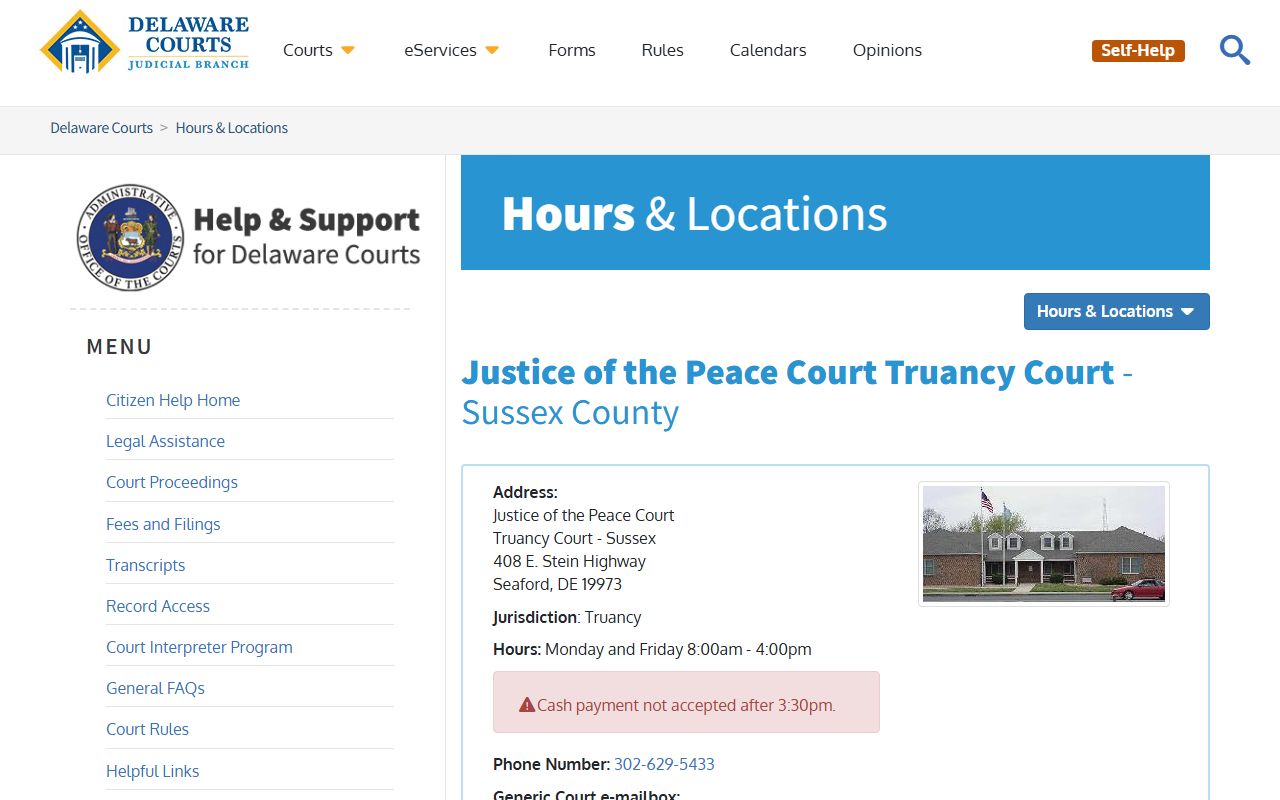The height and width of the screenshot is (800, 1280).
Task: Open Helpful Links in the sidebar
Action: pos(153,771)
